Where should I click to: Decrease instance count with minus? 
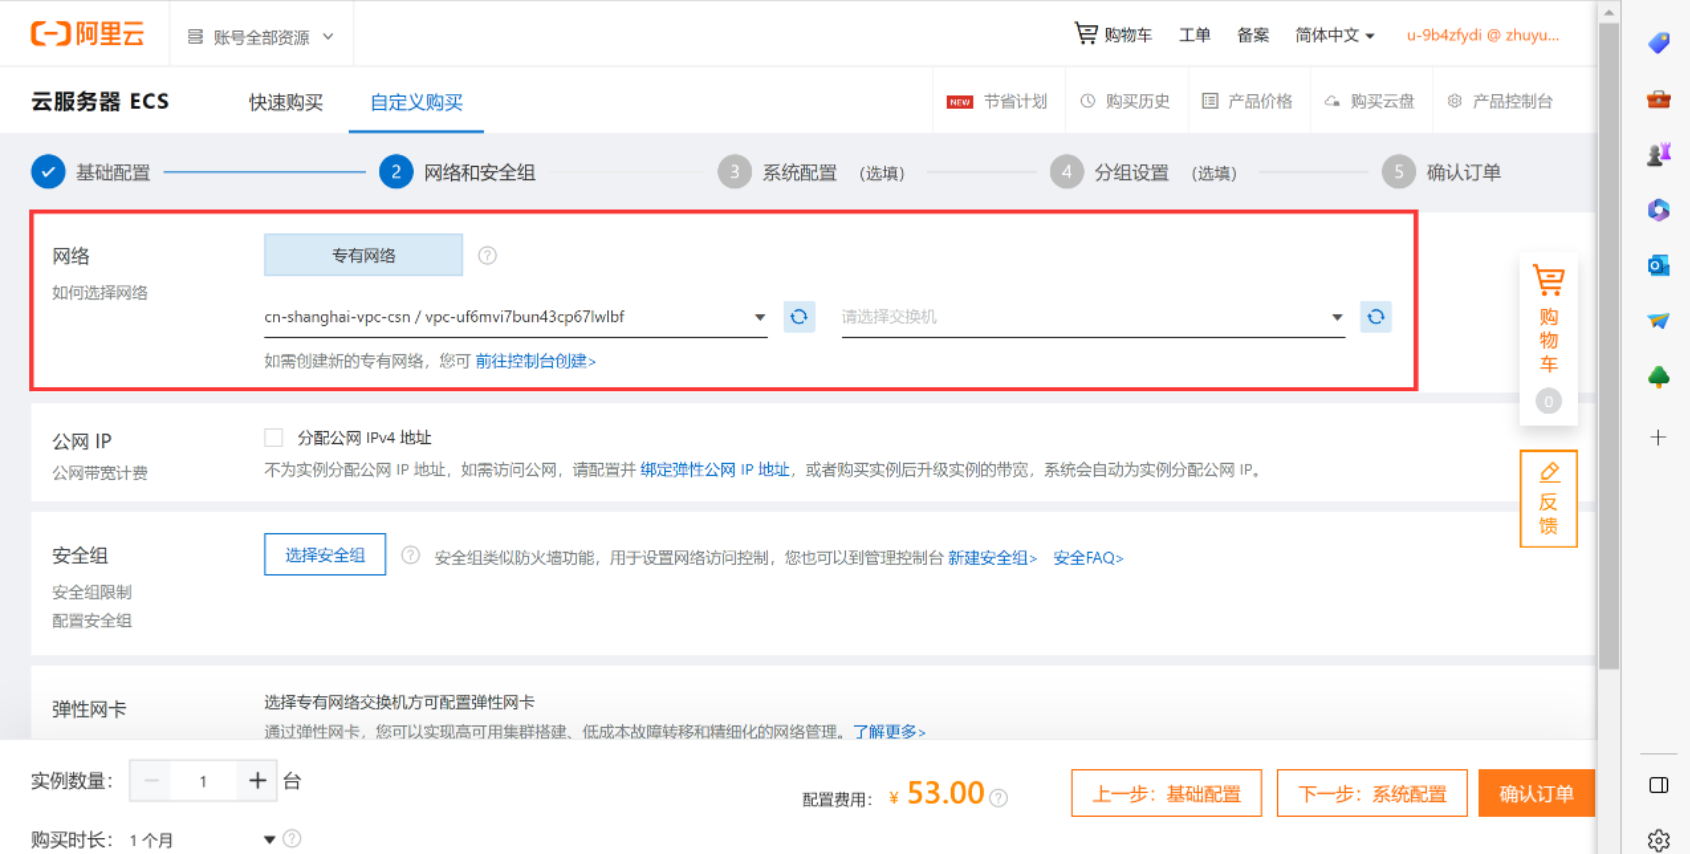[x=151, y=780]
